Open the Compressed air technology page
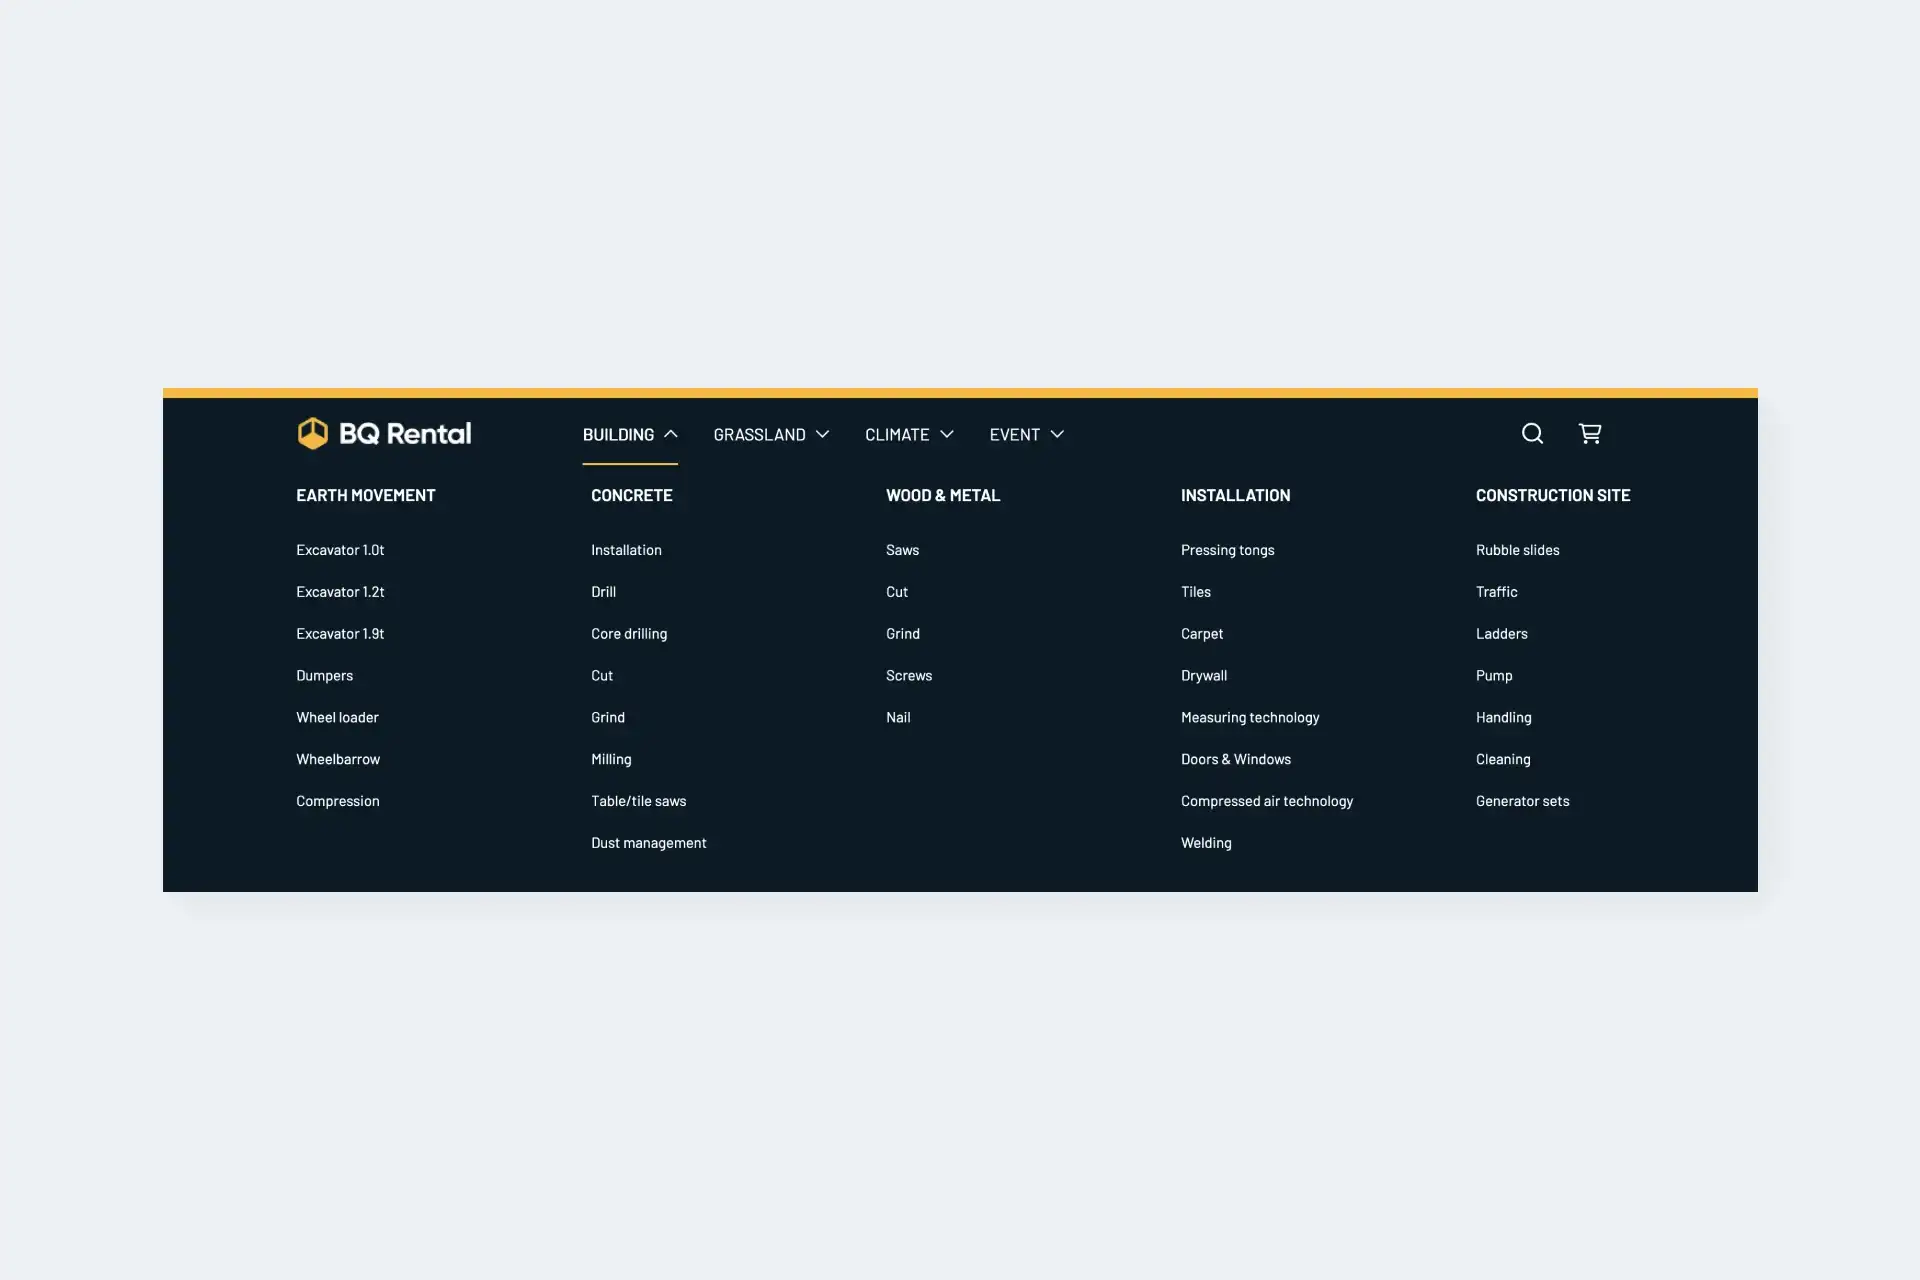Screen dimensions: 1920x1280 coord(1266,800)
